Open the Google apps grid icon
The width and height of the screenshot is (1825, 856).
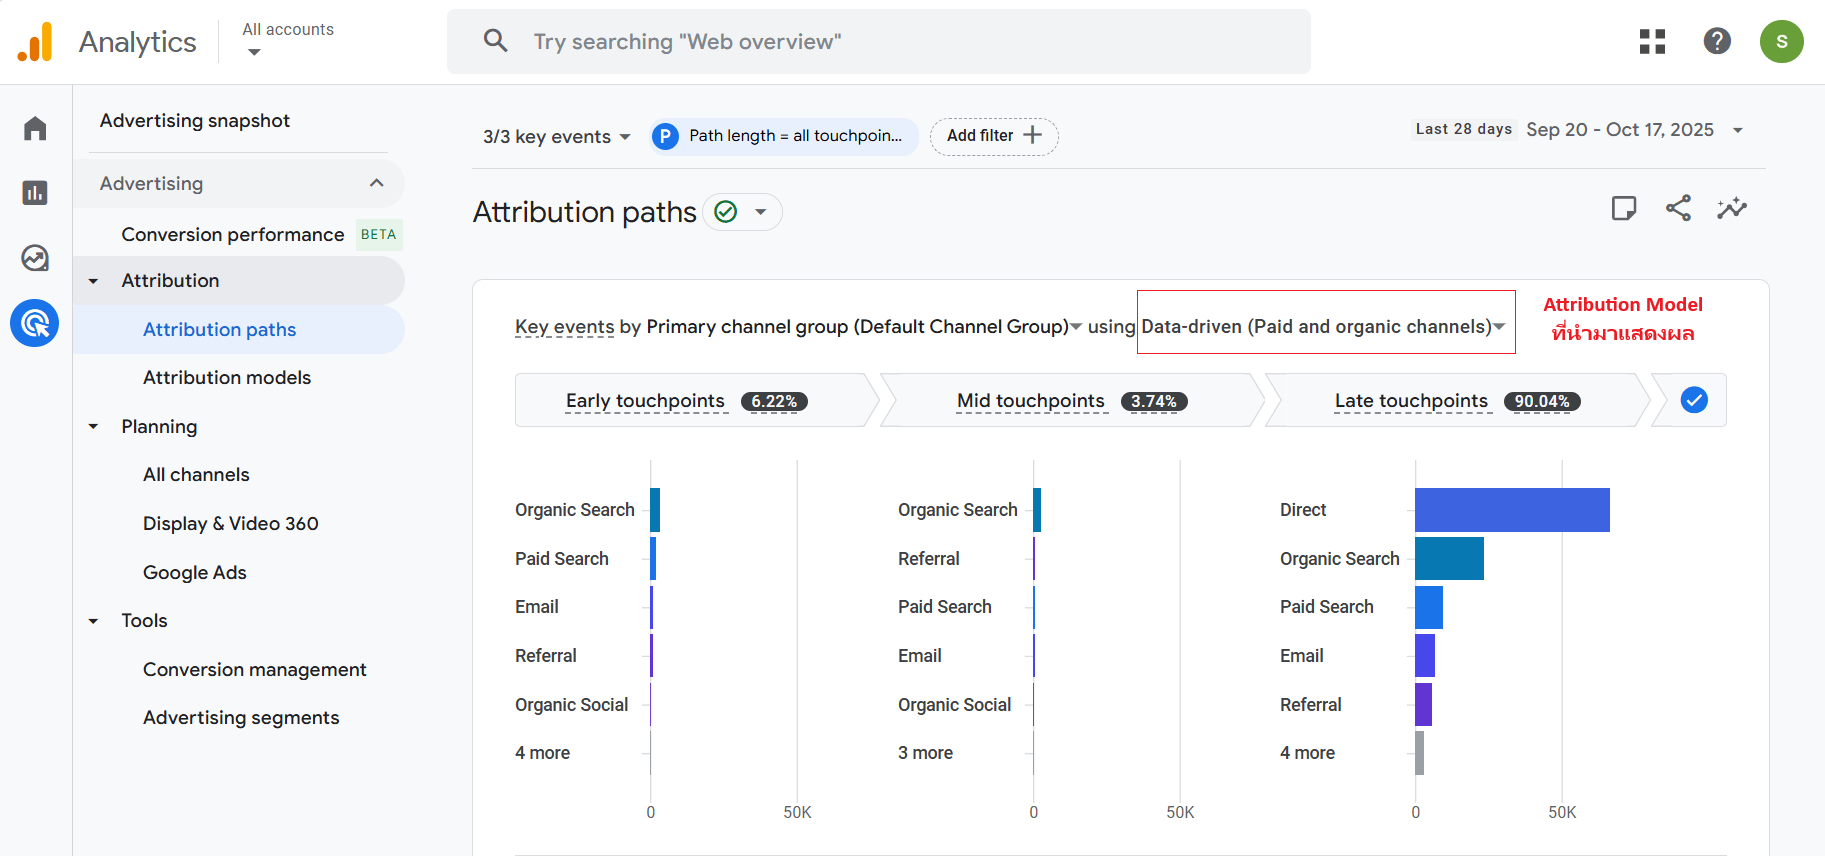pyautogui.click(x=1652, y=41)
